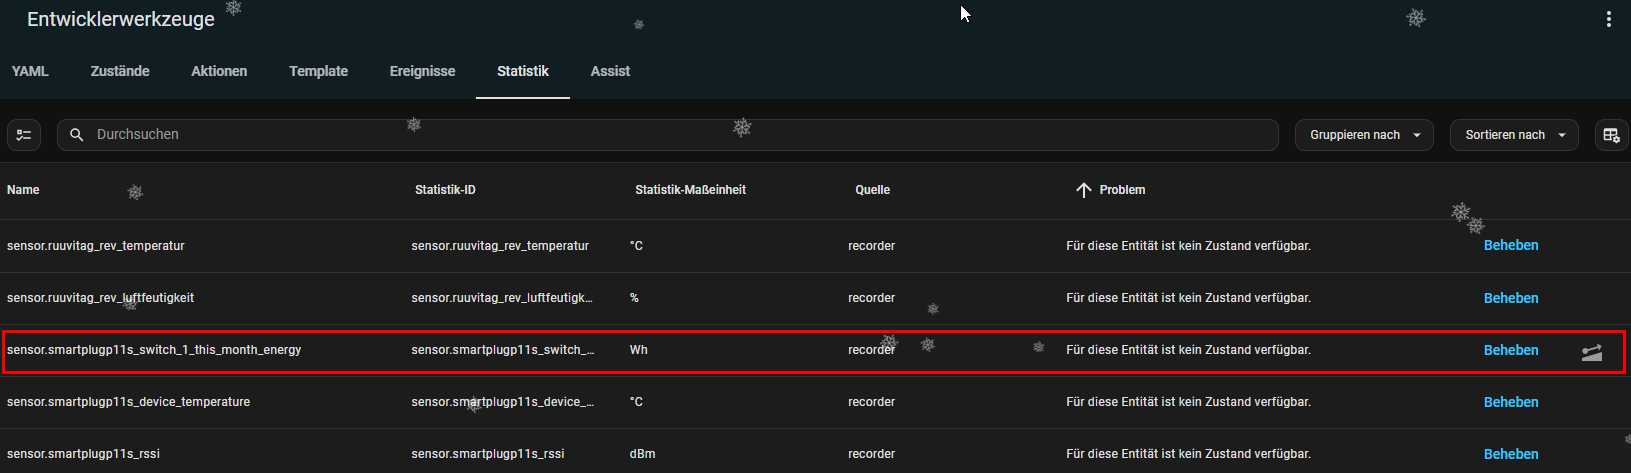The width and height of the screenshot is (1631, 473).
Task: Expand the Sortieren nach dropdown
Action: pyautogui.click(x=1514, y=135)
